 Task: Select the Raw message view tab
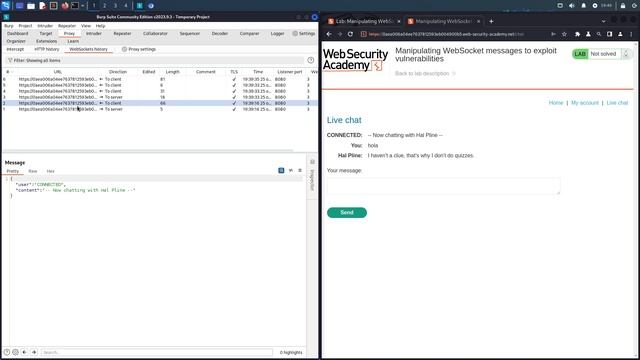click(x=33, y=171)
